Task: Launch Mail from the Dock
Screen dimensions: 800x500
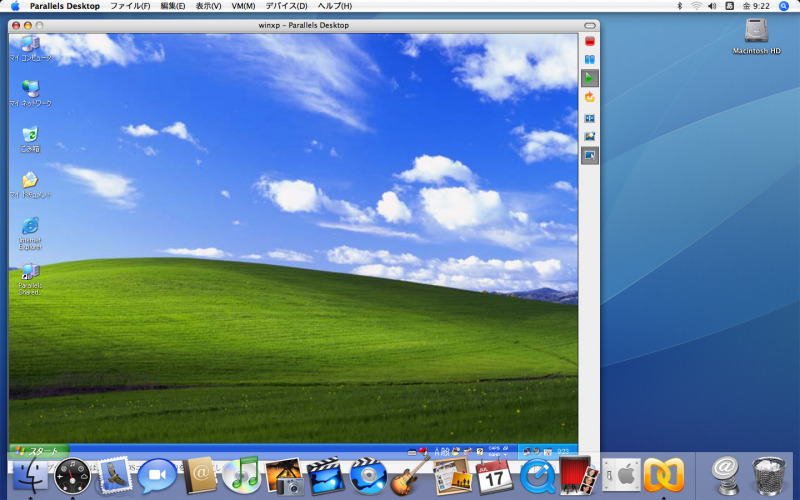Action: [x=114, y=476]
